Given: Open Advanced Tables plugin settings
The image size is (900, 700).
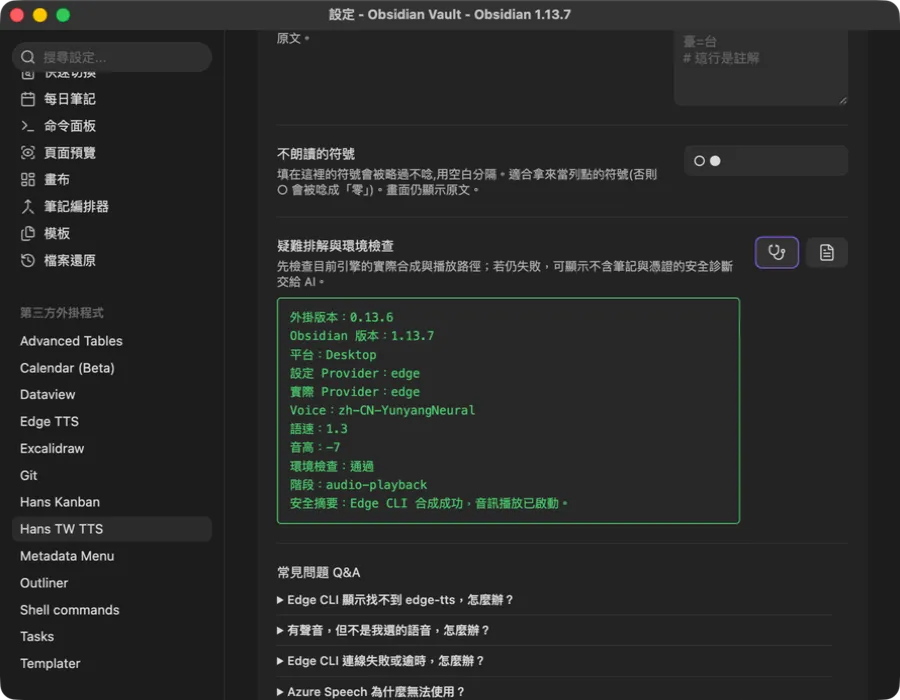Looking at the screenshot, I should tap(112, 341).
